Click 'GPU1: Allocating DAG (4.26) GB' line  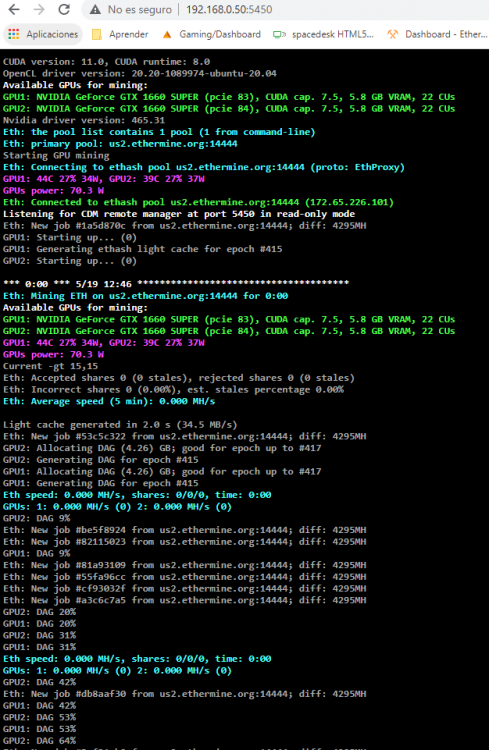[x=162, y=472]
